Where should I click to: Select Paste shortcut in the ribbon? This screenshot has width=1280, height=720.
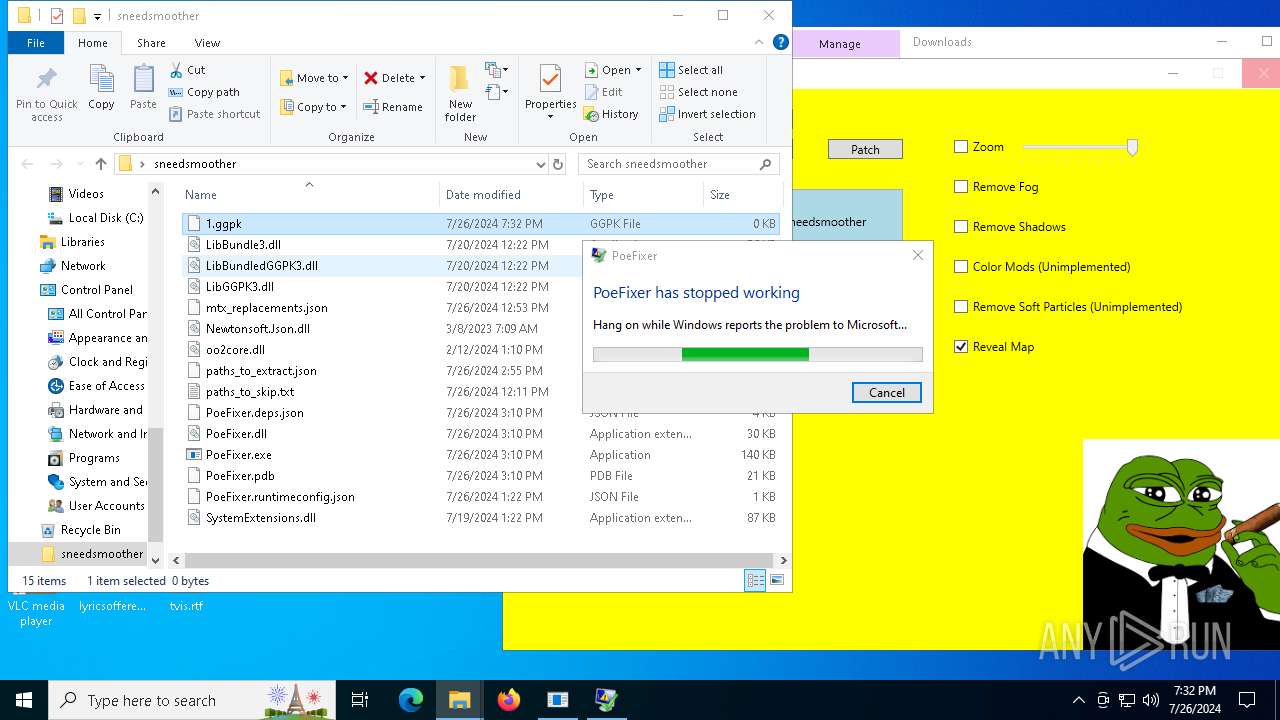(x=214, y=114)
